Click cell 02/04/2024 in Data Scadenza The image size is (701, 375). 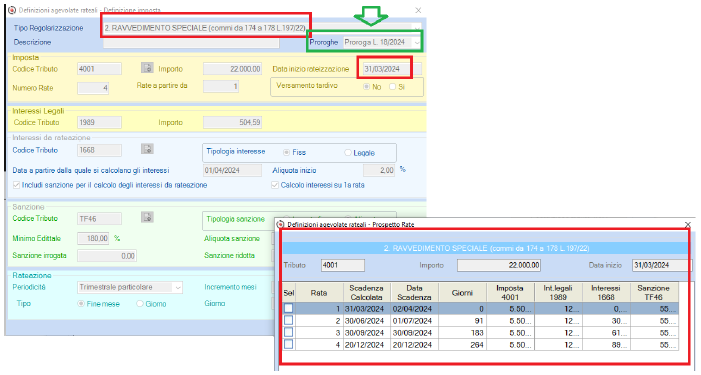[x=414, y=308]
